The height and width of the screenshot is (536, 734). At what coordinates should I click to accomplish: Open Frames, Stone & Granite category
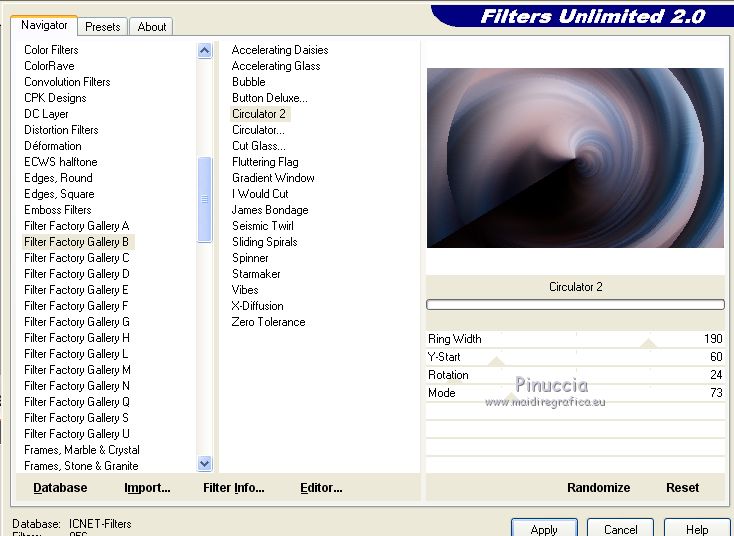81,465
